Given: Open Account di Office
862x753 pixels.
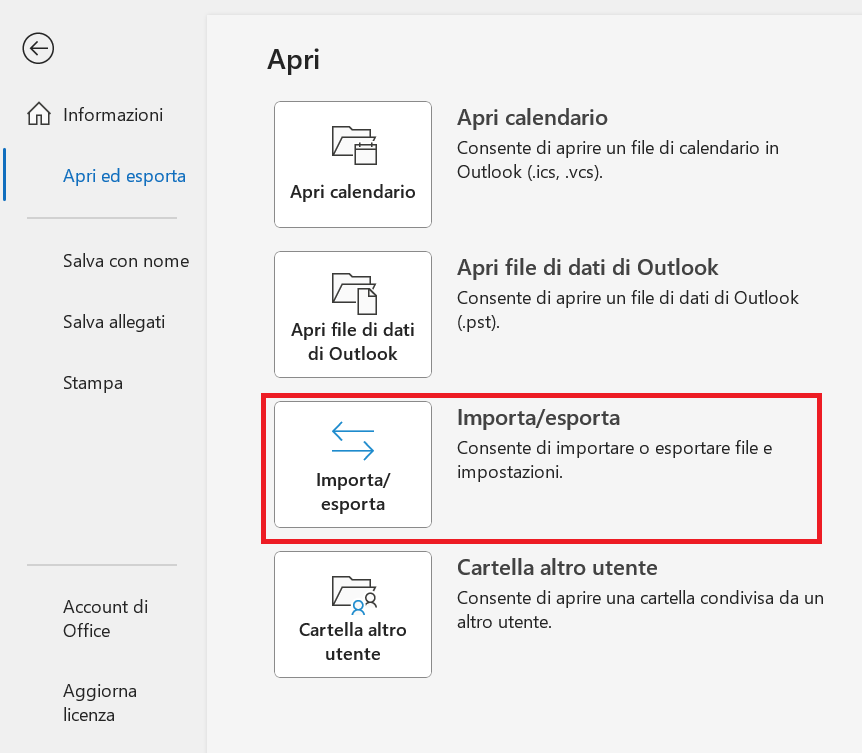Looking at the screenshot, I should point(106,618).
